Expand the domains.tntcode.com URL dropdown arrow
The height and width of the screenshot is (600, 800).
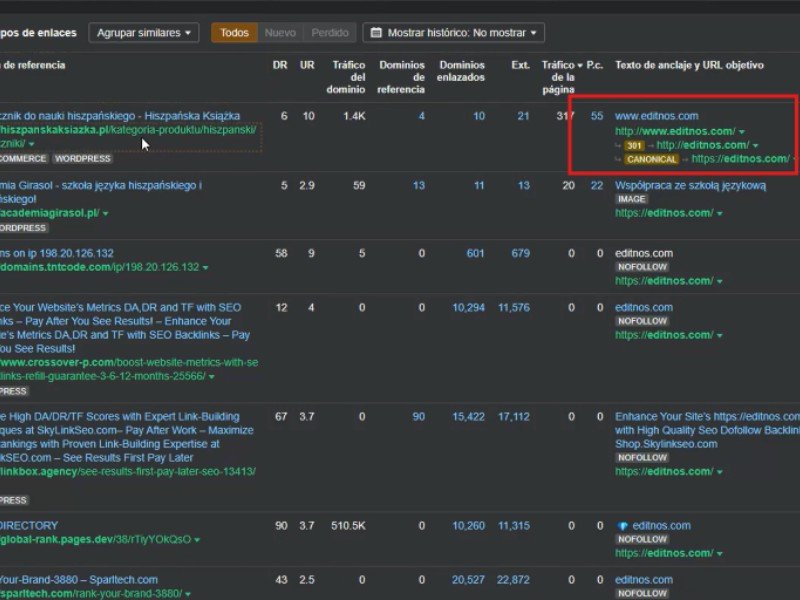click(x=206, y=267)
